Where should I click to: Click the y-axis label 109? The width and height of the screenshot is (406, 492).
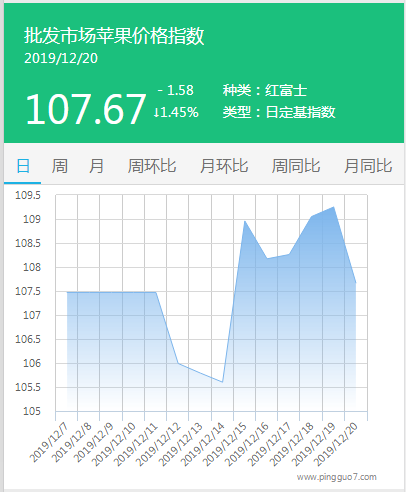pos(32,219)
